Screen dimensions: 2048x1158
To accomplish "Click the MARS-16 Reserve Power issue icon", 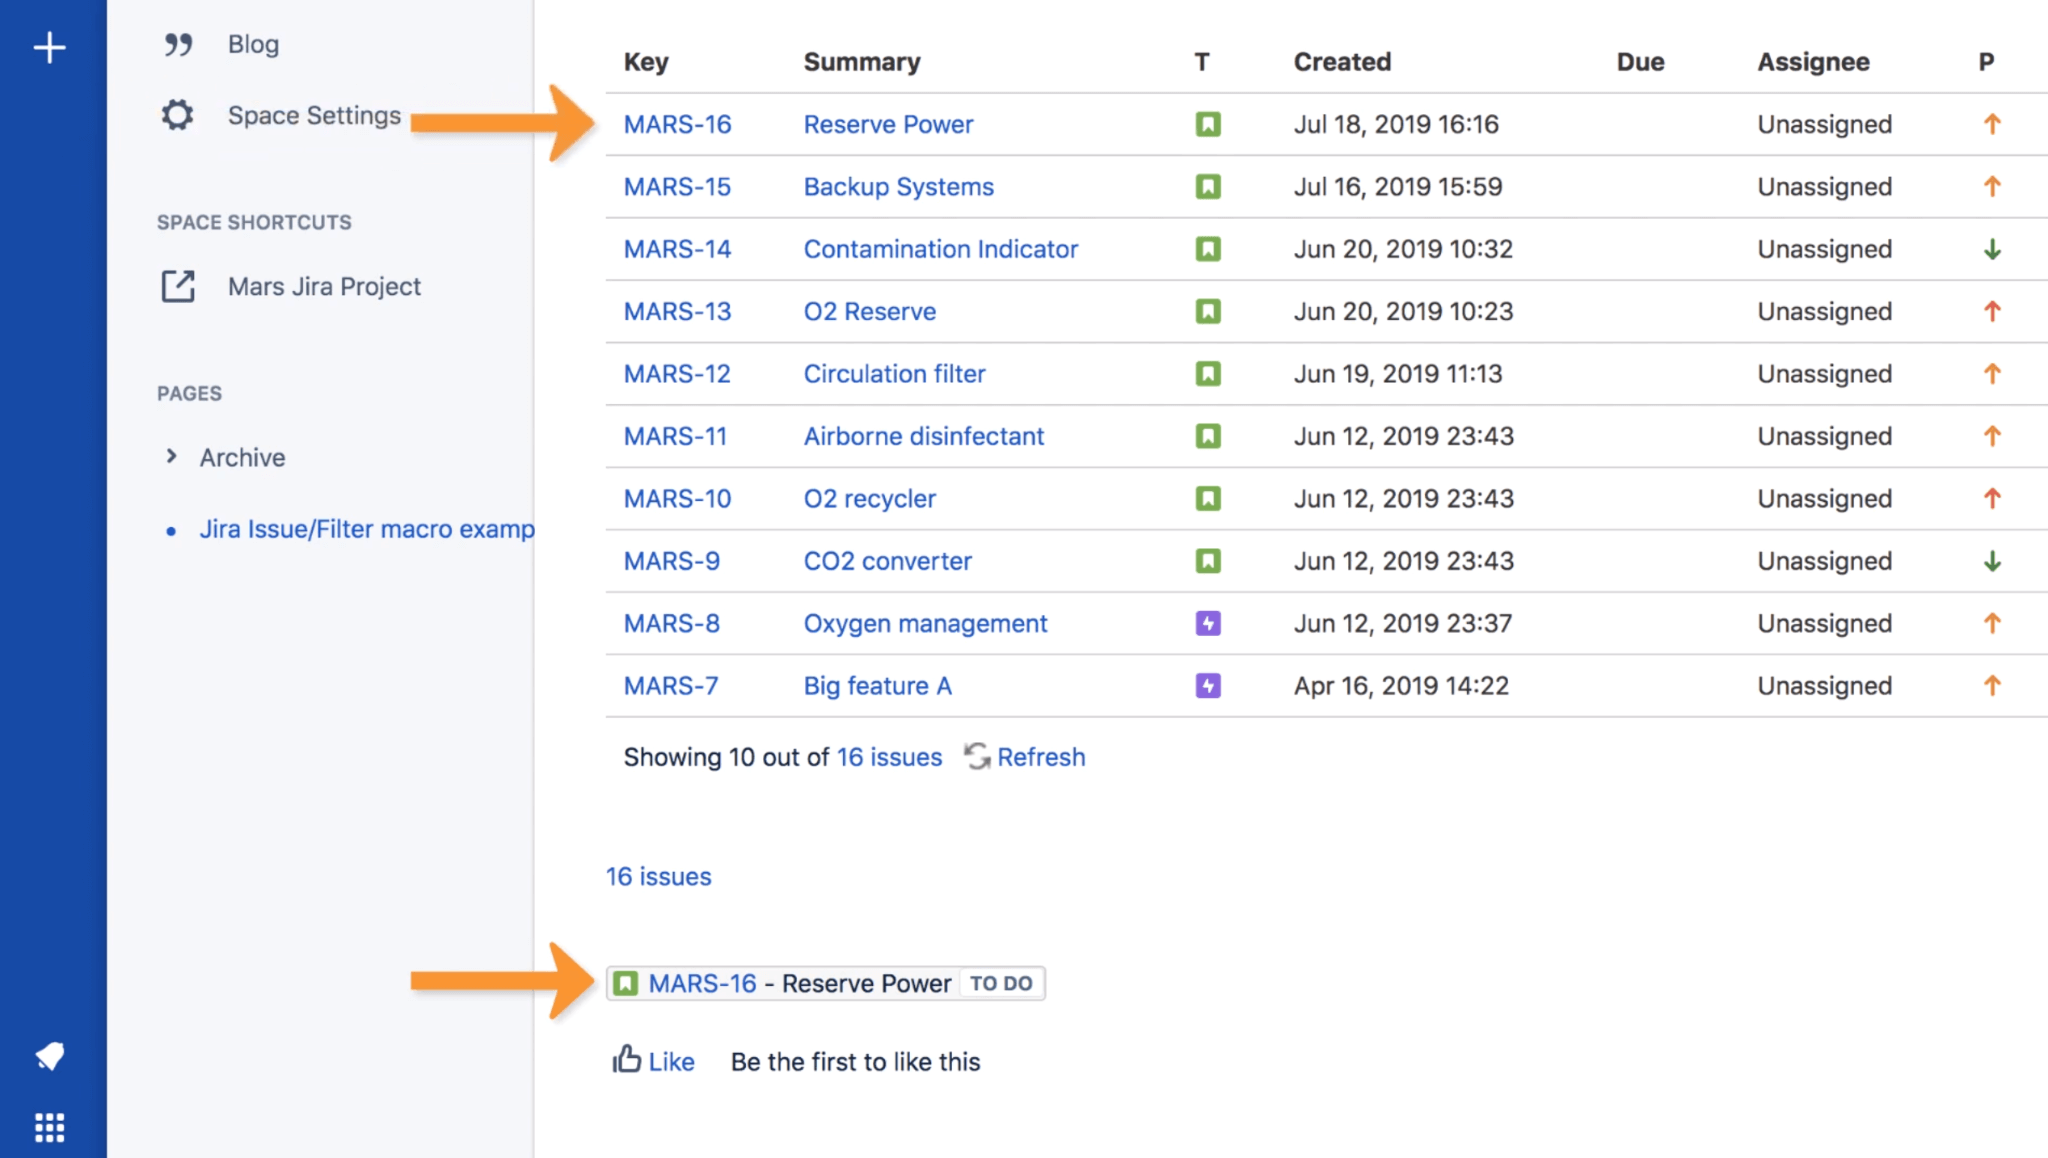I will point(627,984).
